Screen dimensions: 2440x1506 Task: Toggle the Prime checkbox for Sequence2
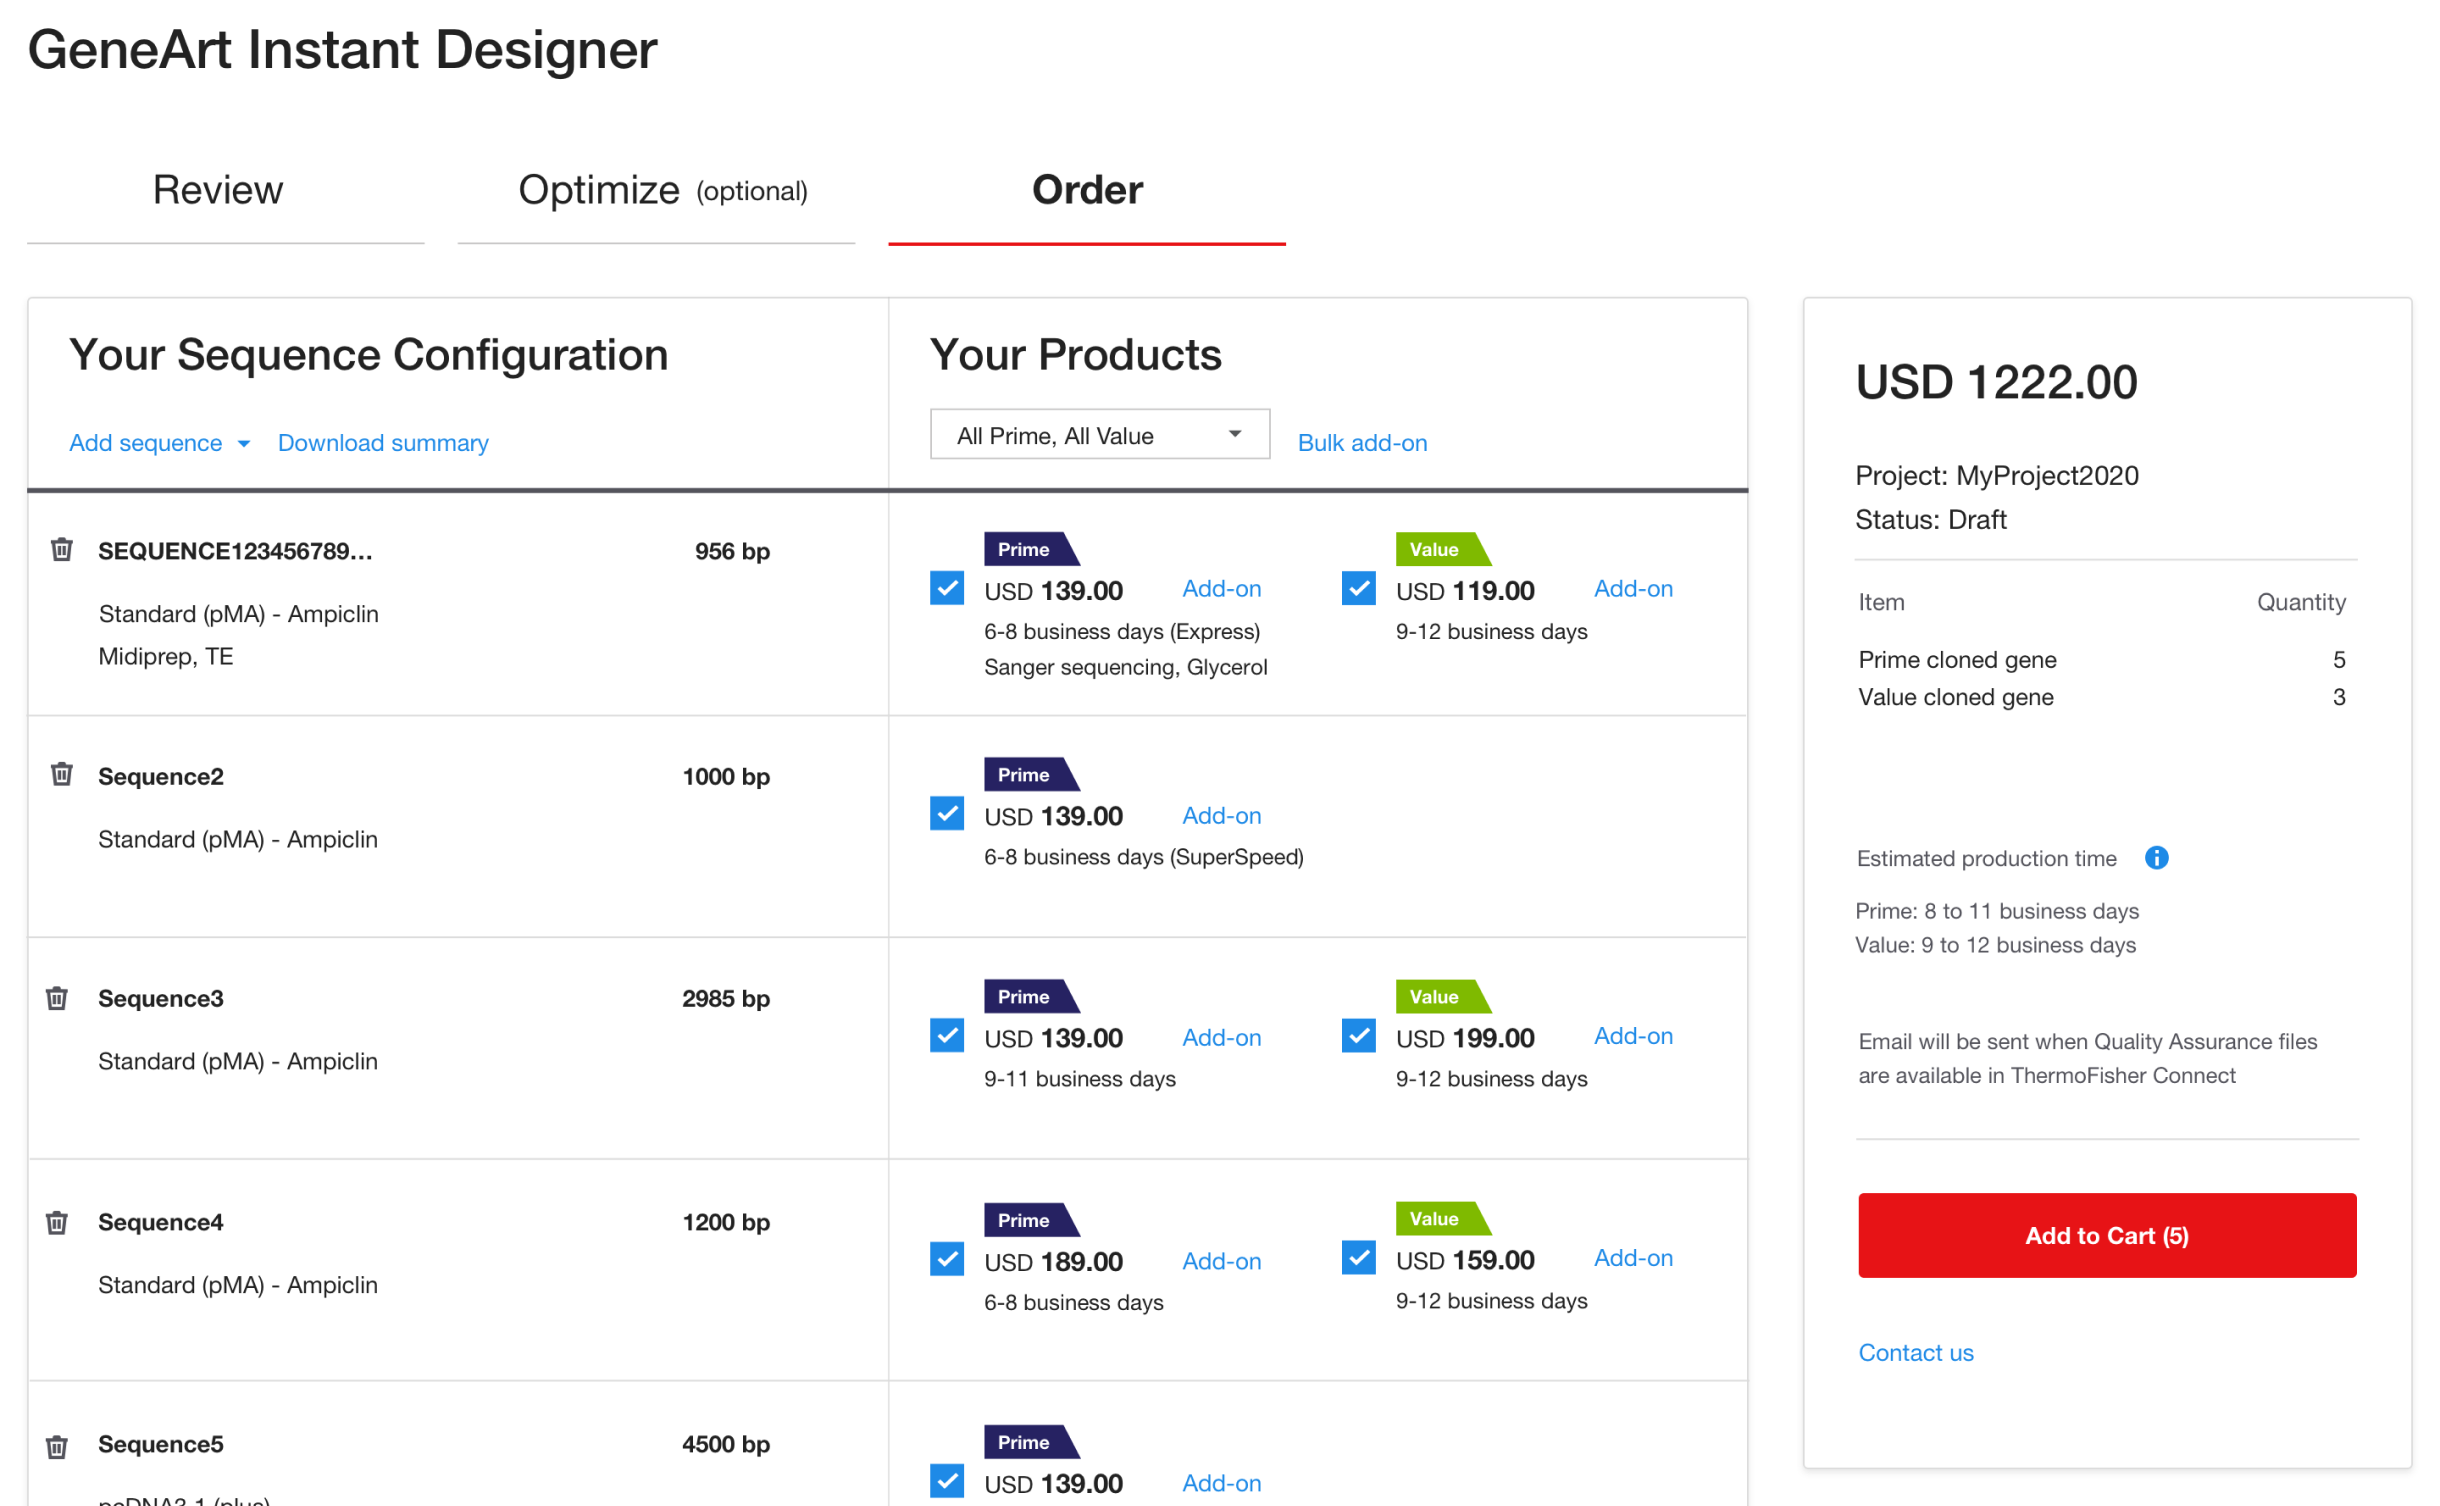946,813
